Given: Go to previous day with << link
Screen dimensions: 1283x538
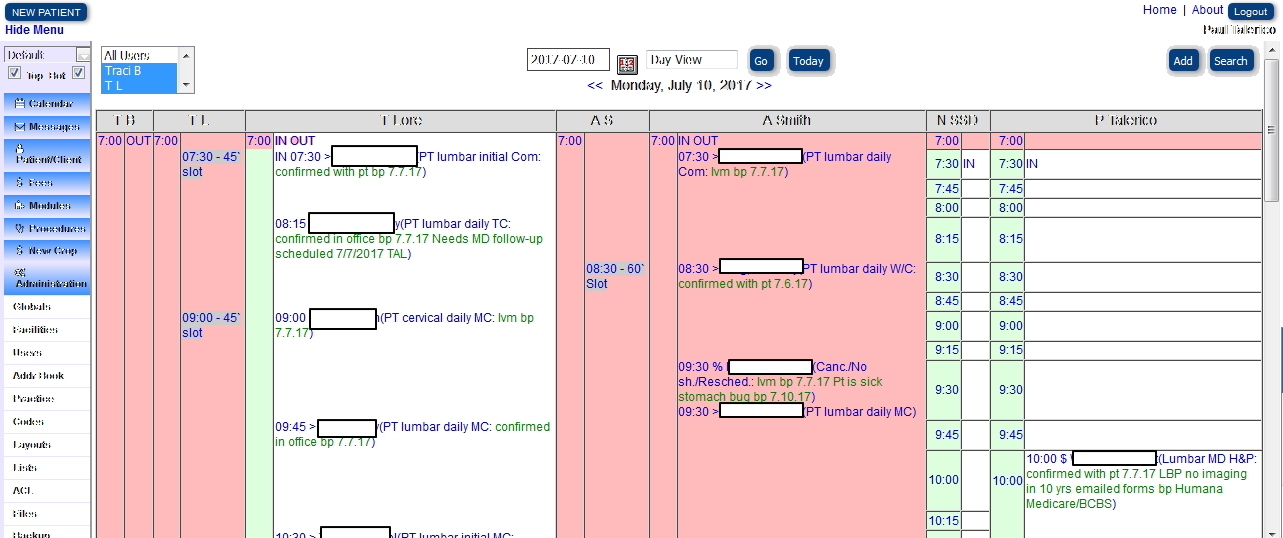Looking at the screenshot, I should 595,86.
